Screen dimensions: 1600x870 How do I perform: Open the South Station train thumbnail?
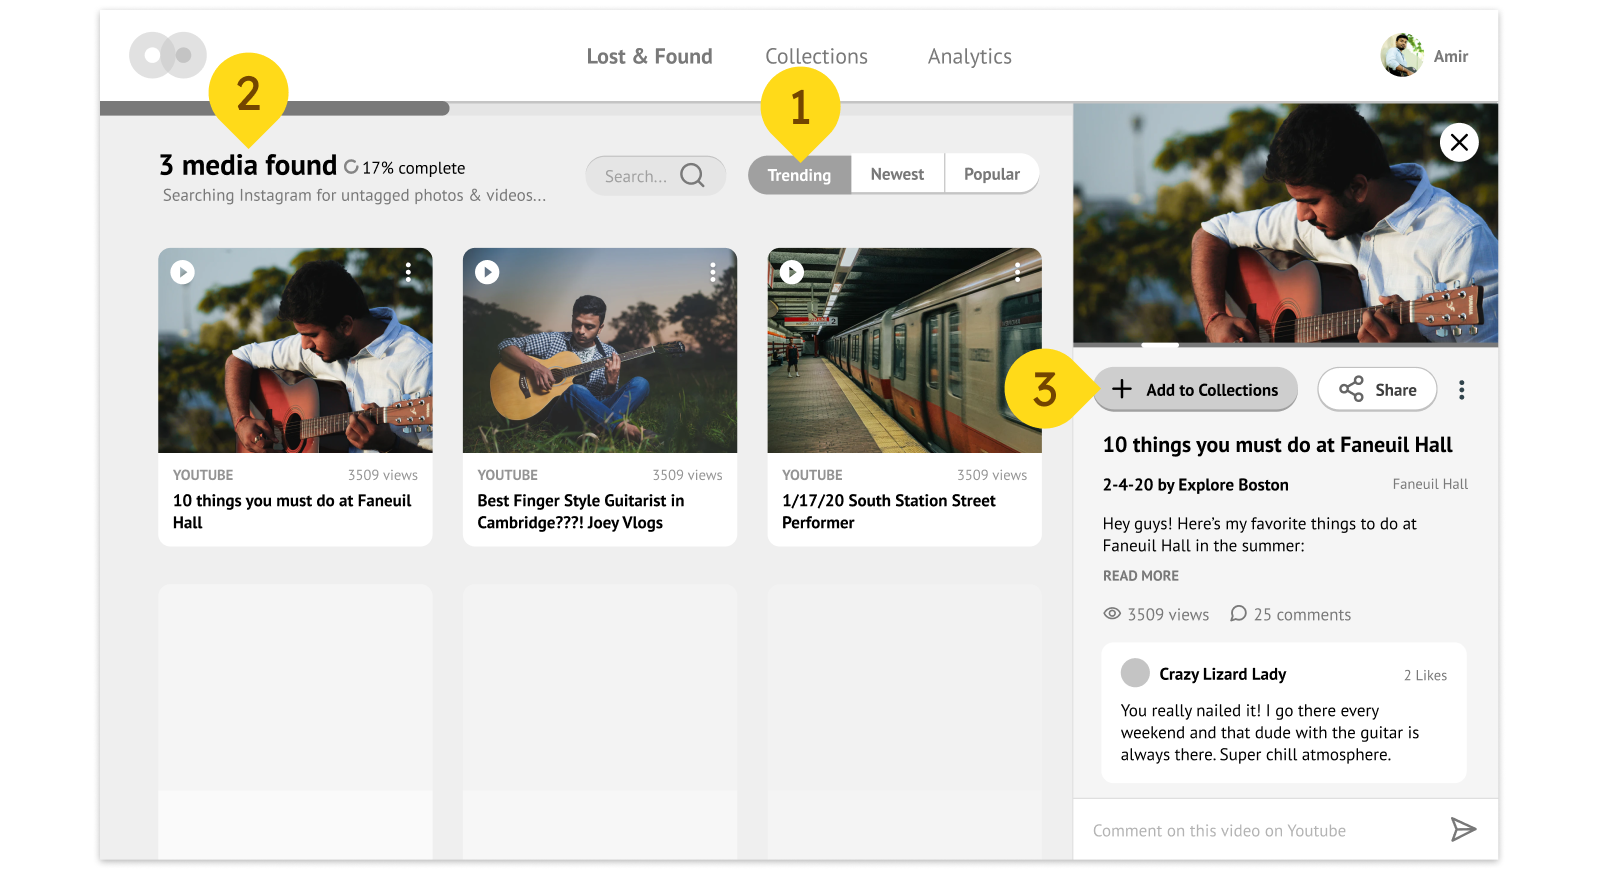pyautogui.click(x=904, y=350)
